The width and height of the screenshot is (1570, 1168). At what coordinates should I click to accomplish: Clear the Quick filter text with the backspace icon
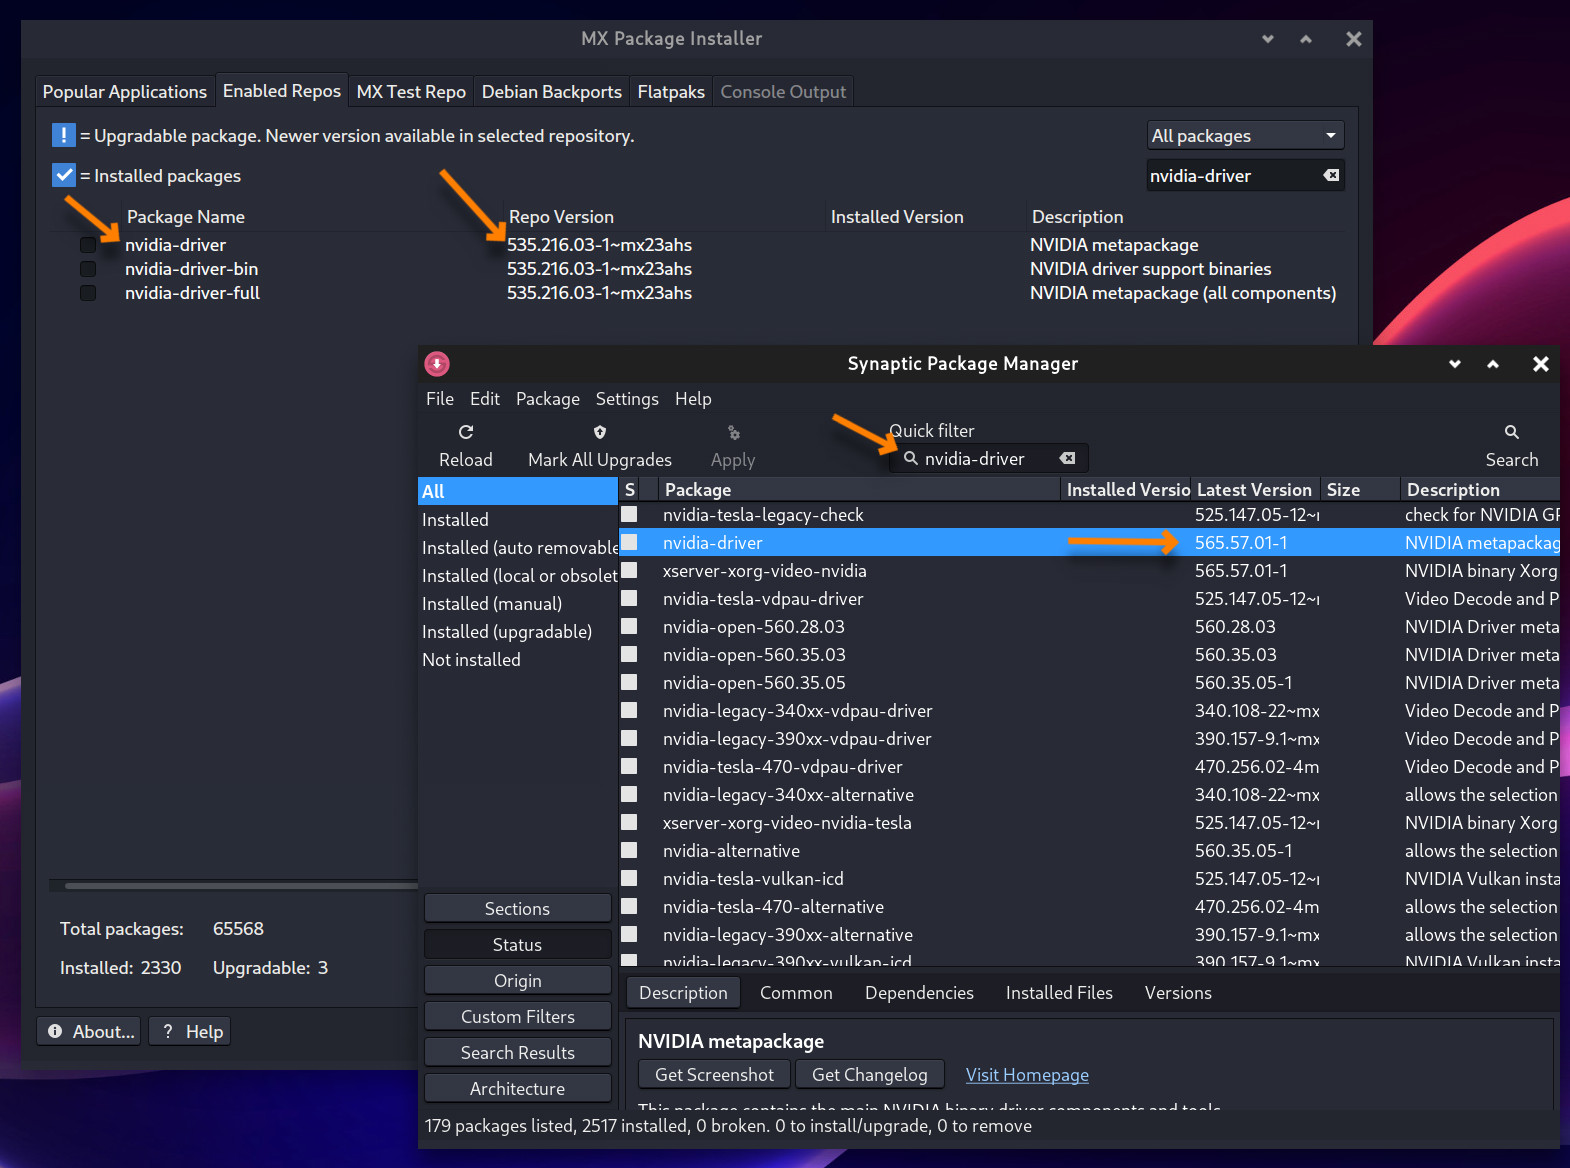[x=1068, y=458]
